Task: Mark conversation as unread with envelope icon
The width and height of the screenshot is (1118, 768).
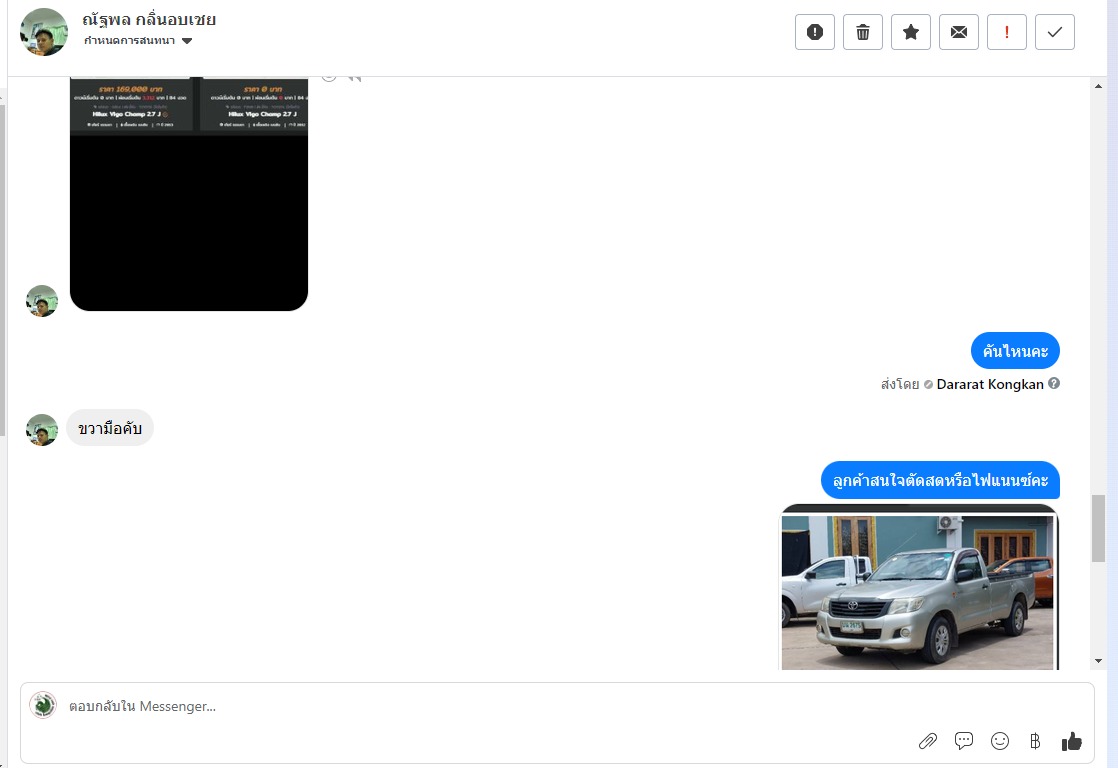Action: tap(959, 32)
